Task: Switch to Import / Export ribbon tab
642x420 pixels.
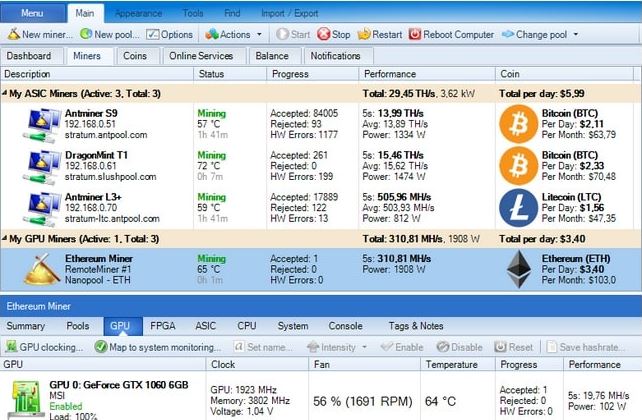Action: pyautogui.click(x=289, y=14)
